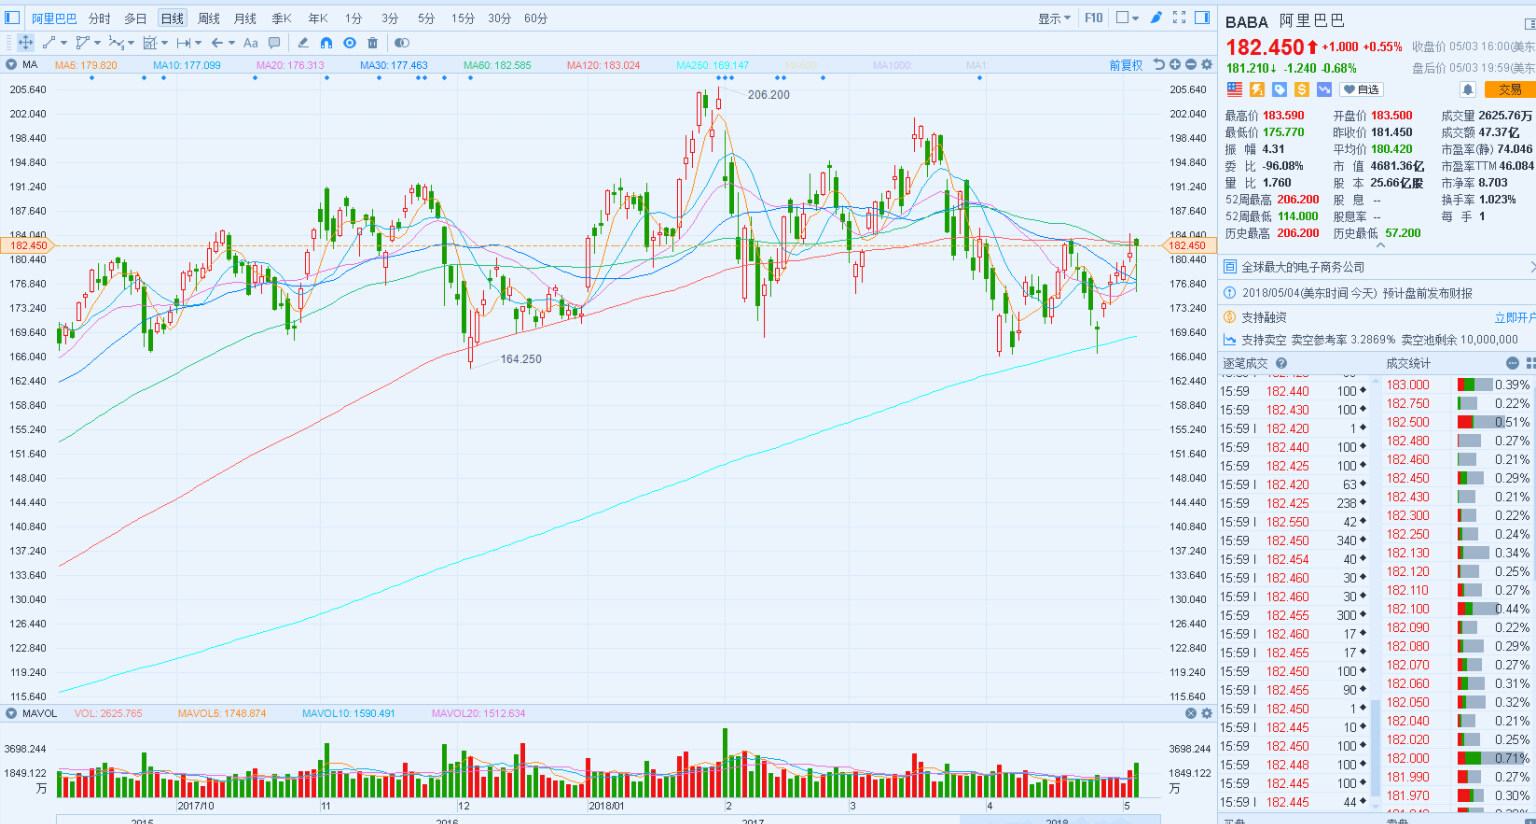Expand the MA indicator dropdown
The height and width of the screenshot is (824, 1536).
12,65
